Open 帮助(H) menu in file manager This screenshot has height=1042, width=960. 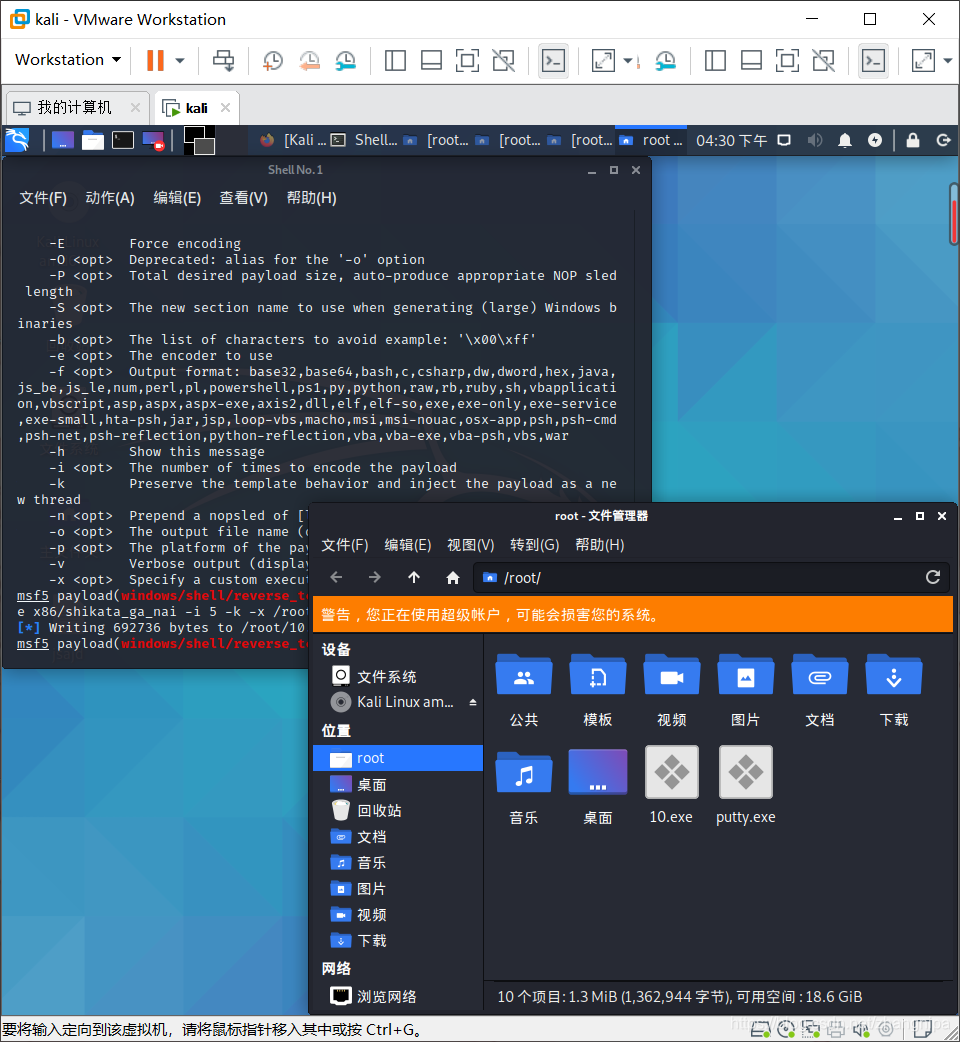click(599, 545)
